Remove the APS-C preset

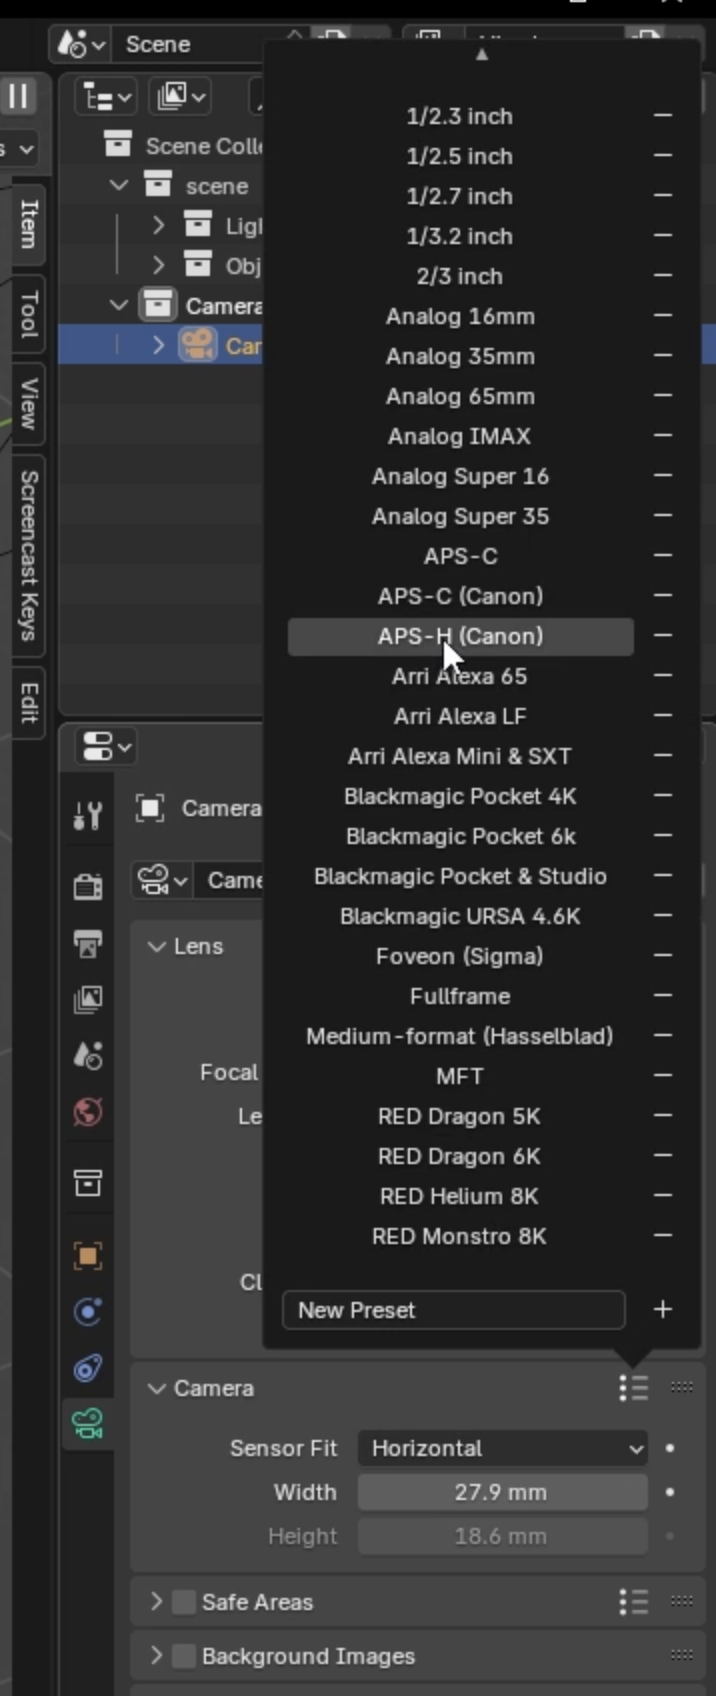662,556
